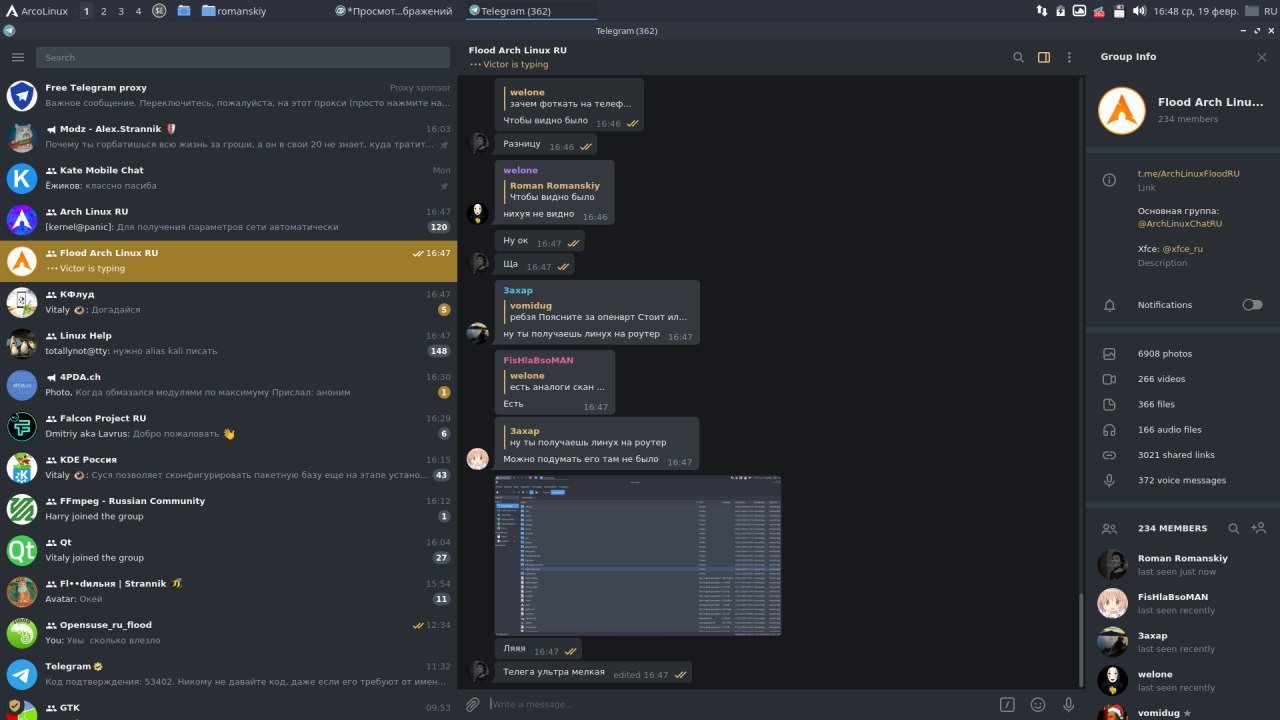Open the 266 videos shared media
The width and height of the screenshot is (1280, 720).
[1183, 379]
